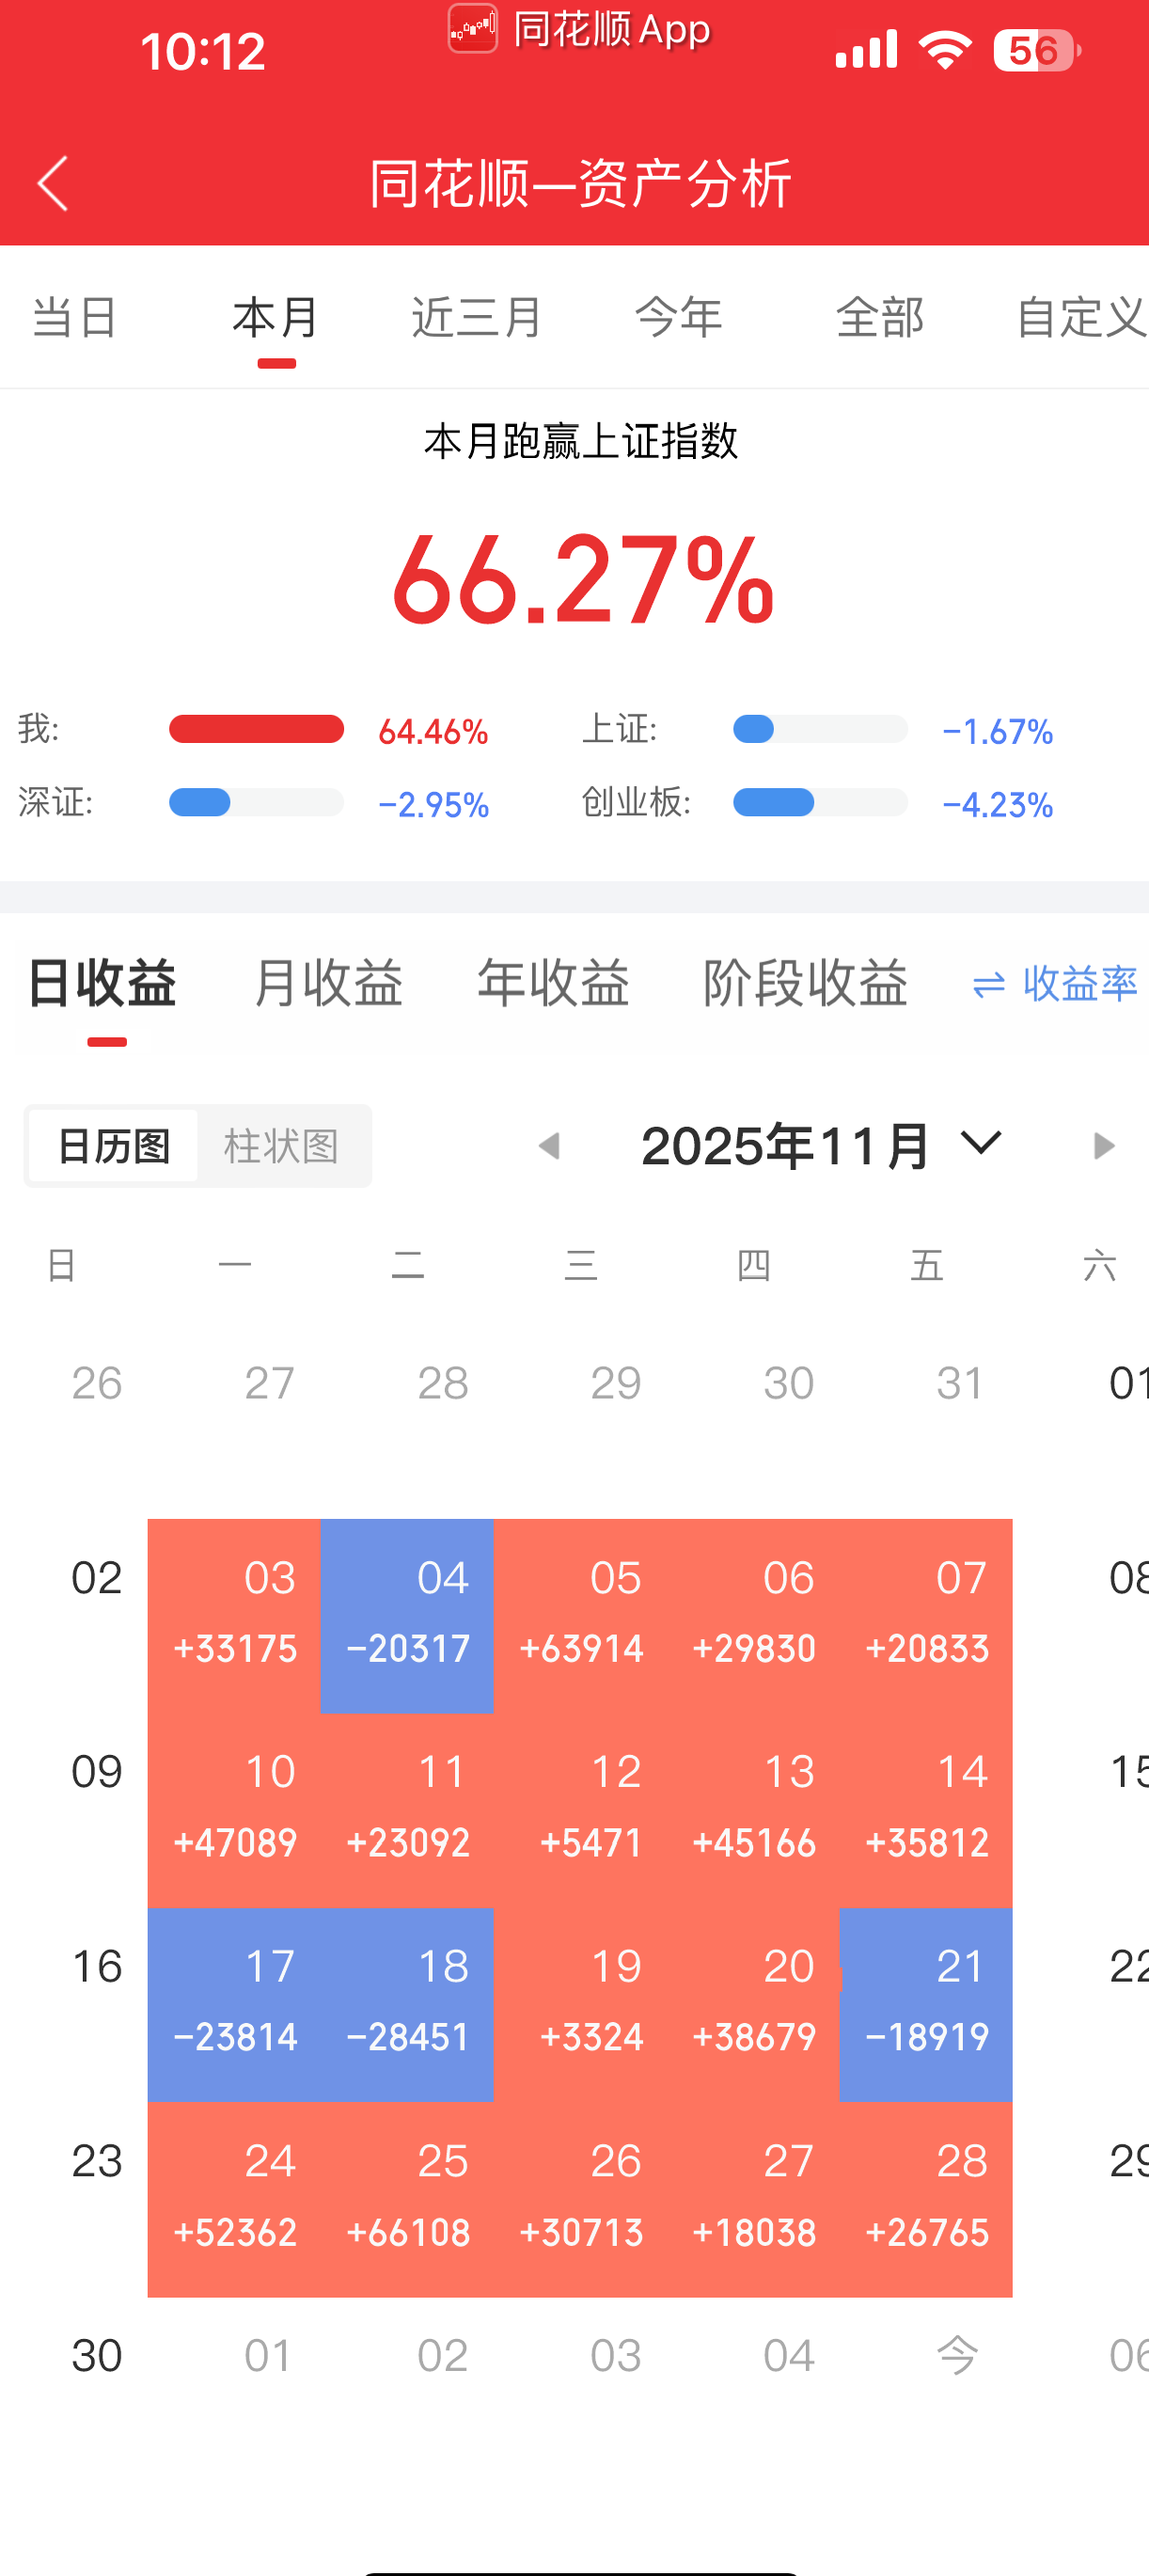The width and height of the screenshot is (1149, 2576).
Task: Go to previous month arrow
Action: [549, 1146]
